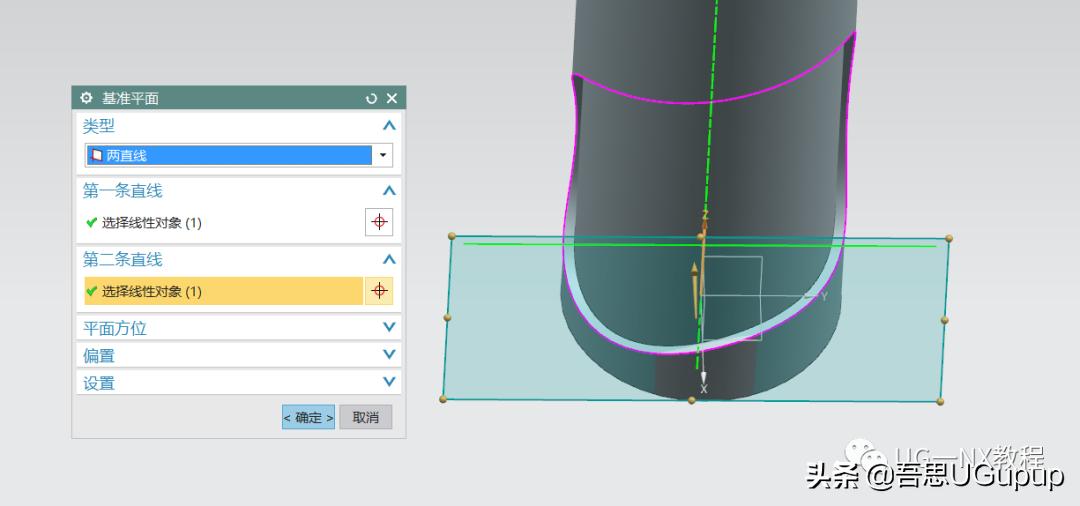
Task: Close the 基准平面 dialog
Action: tap(391, 98)
